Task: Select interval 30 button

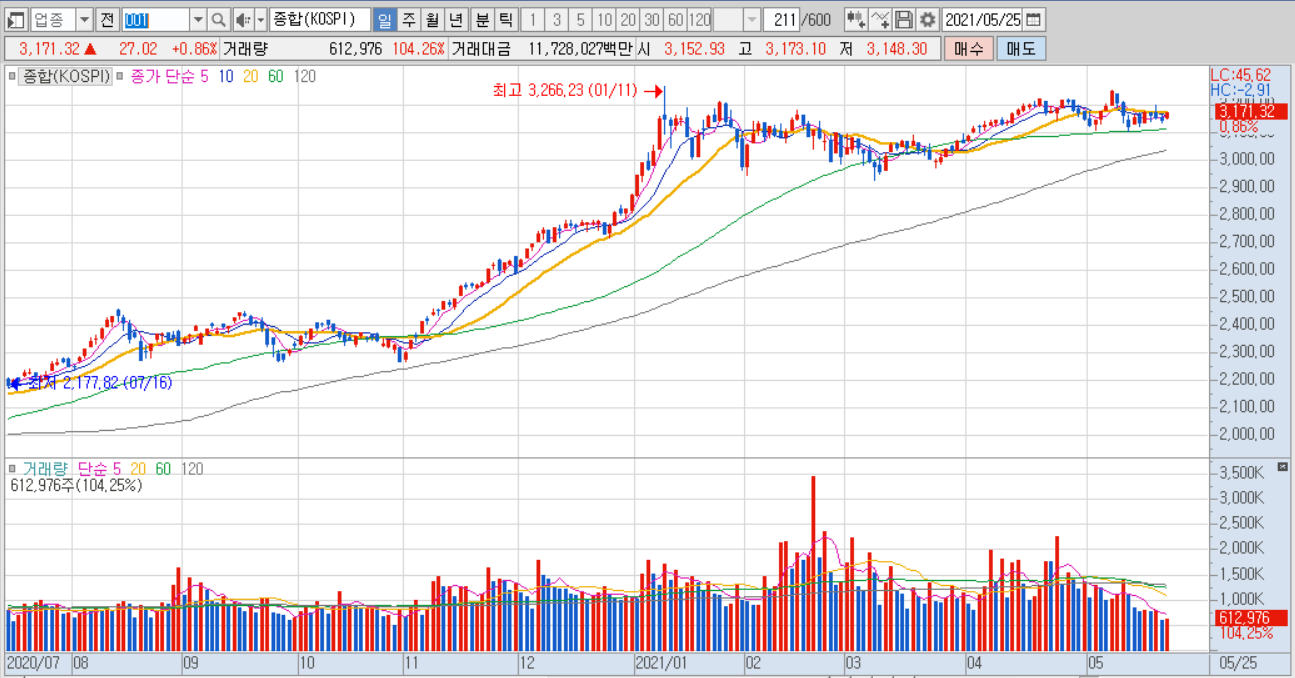Action: coord(651,19)
